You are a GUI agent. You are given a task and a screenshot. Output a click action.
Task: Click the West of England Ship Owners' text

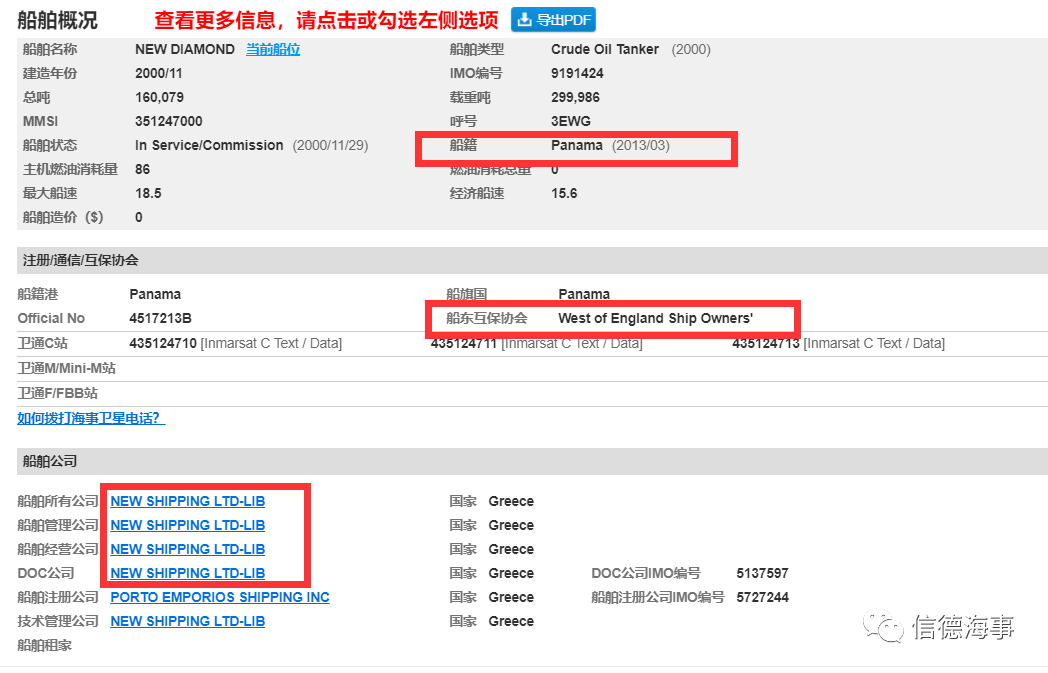[x=655, y=319]
